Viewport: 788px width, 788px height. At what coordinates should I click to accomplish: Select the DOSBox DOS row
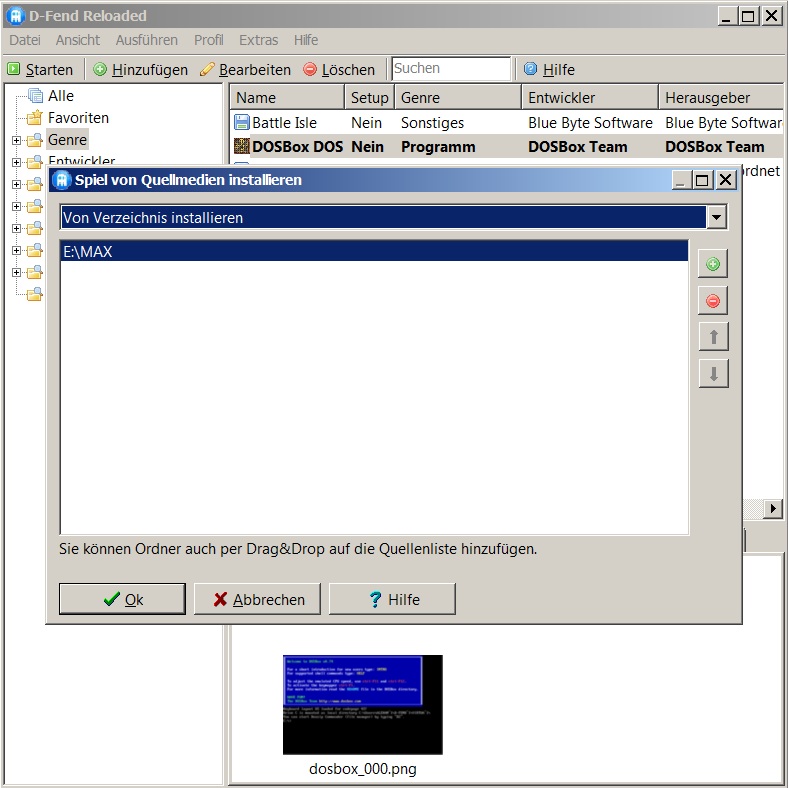(x=507, y=146)
